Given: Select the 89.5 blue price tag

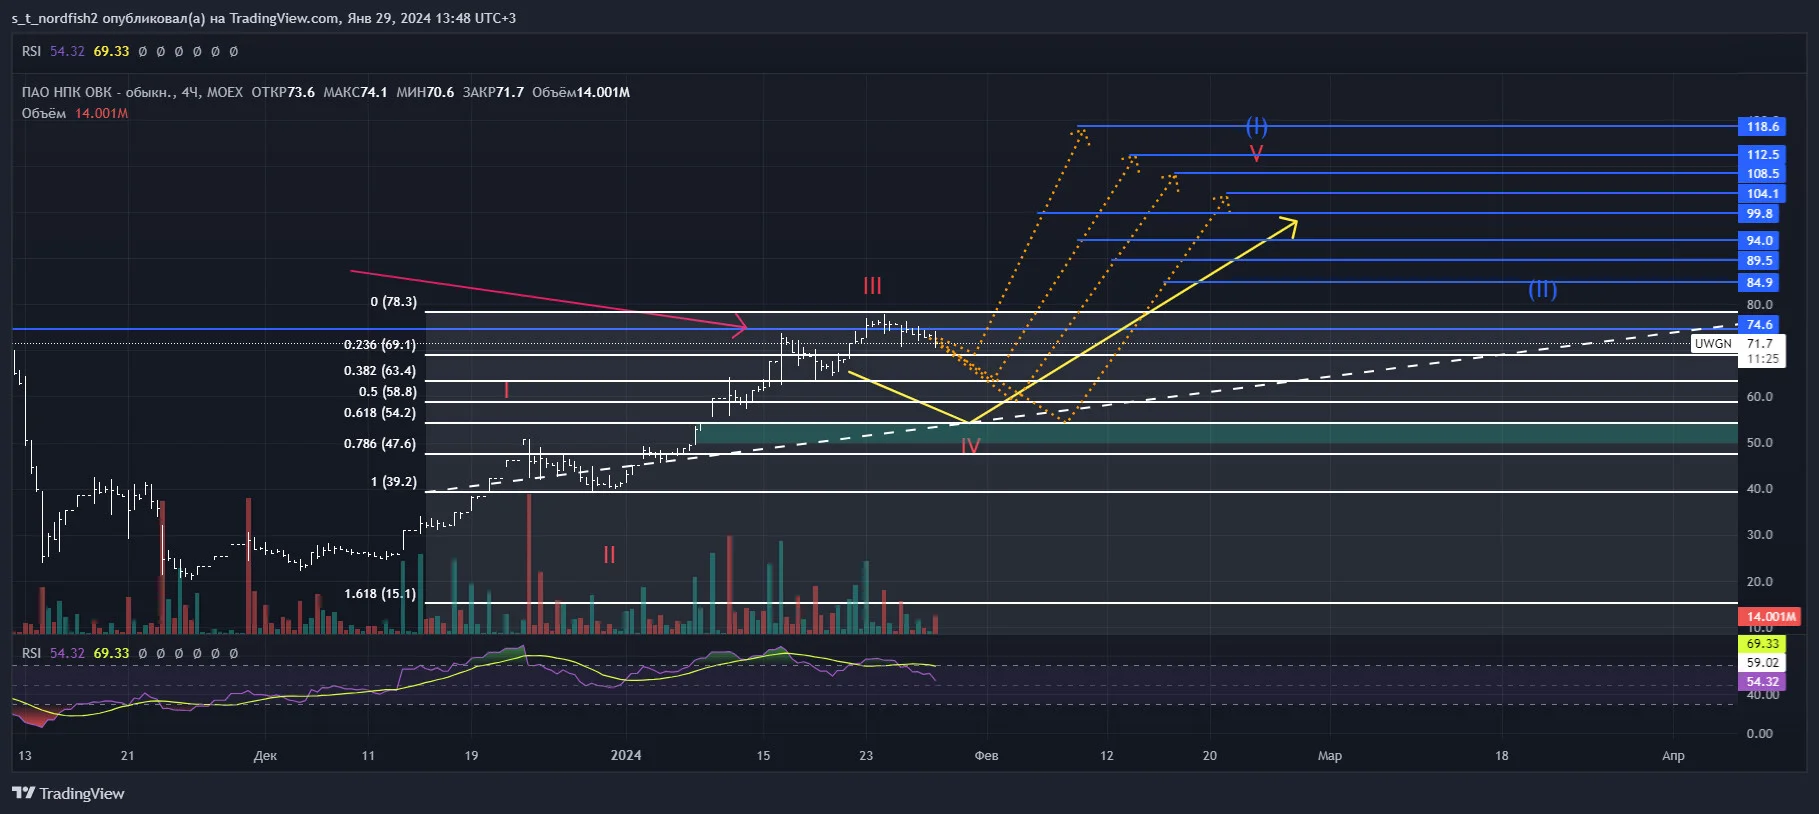Looking at the screenshot, I should point(1760,260).
